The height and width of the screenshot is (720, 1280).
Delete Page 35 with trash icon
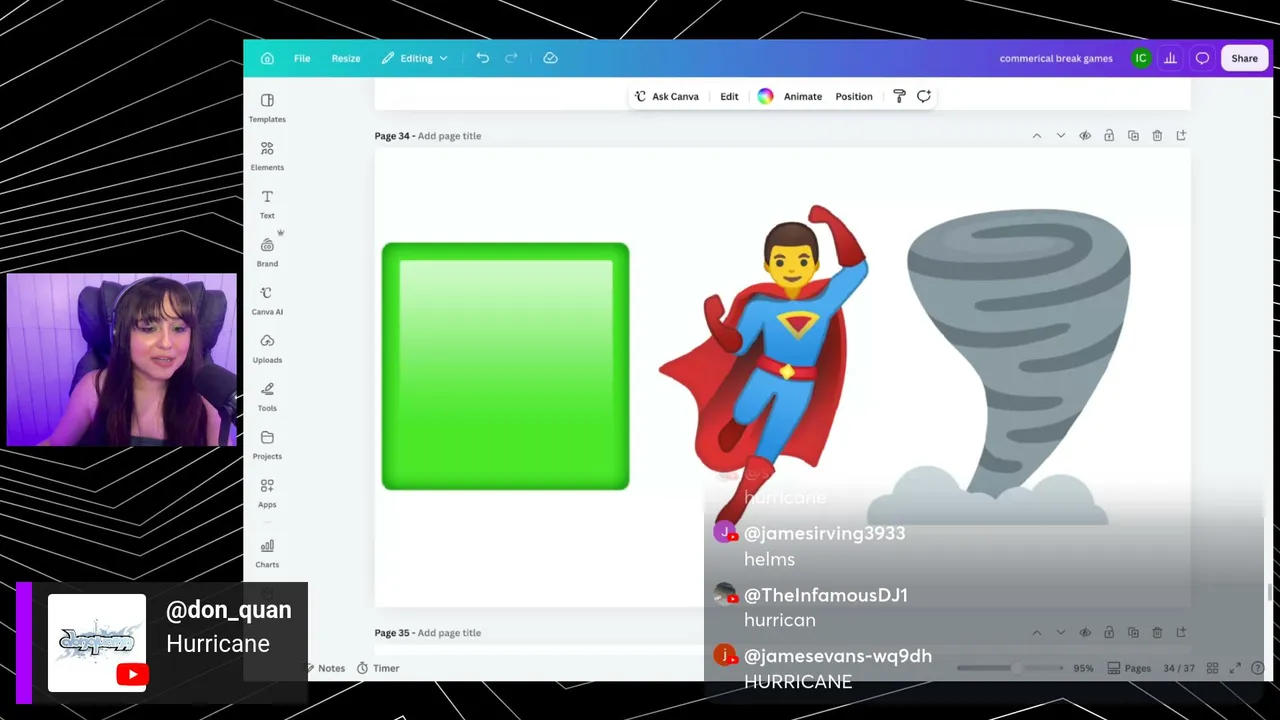(1157, 633)
